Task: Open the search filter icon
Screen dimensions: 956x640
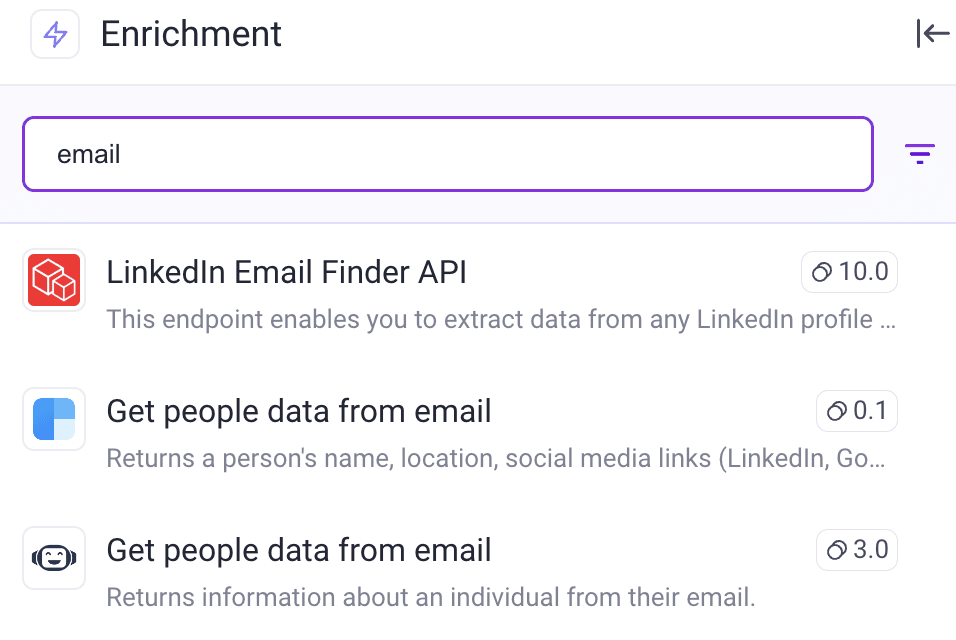Action: (x=920, y=154)
